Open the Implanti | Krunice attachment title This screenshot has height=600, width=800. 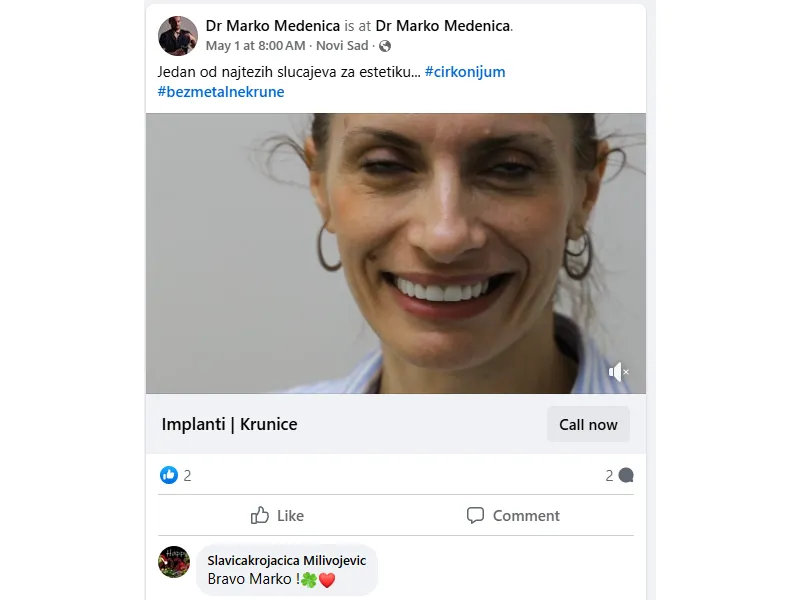click(x=229, y=424)
